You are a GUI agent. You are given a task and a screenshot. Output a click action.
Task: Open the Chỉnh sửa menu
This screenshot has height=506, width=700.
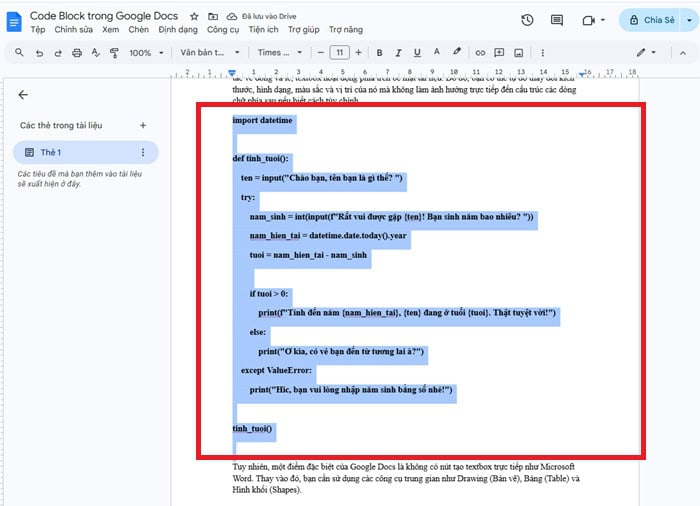74,29
